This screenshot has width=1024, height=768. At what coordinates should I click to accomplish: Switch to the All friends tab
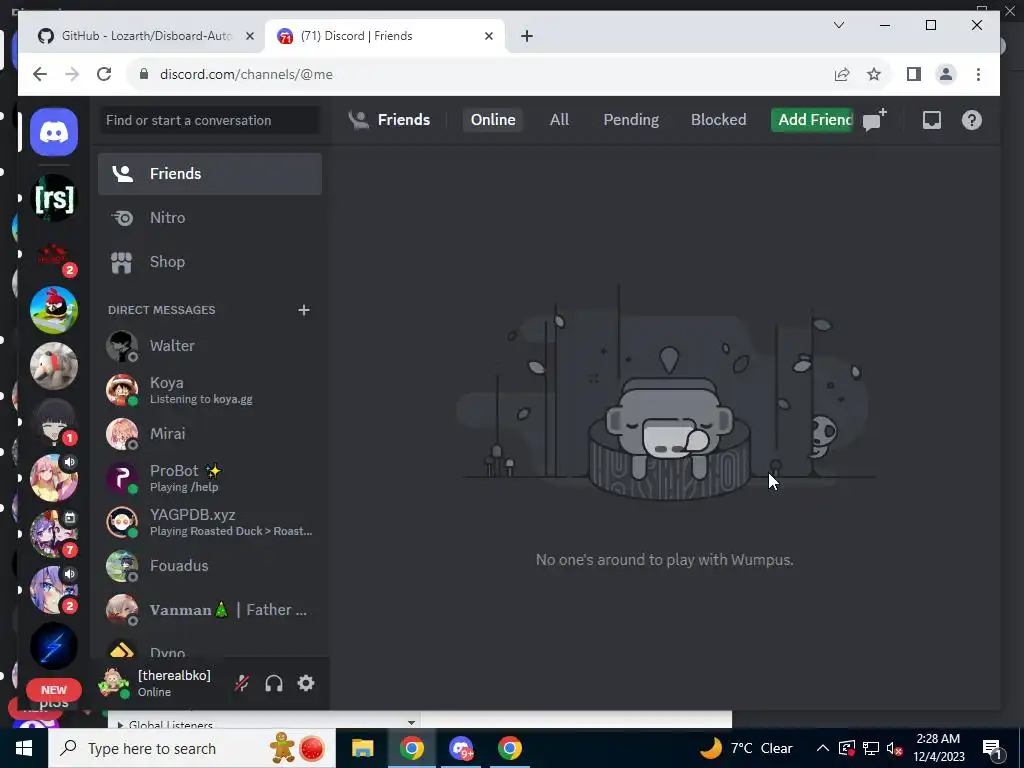(559, 120)
